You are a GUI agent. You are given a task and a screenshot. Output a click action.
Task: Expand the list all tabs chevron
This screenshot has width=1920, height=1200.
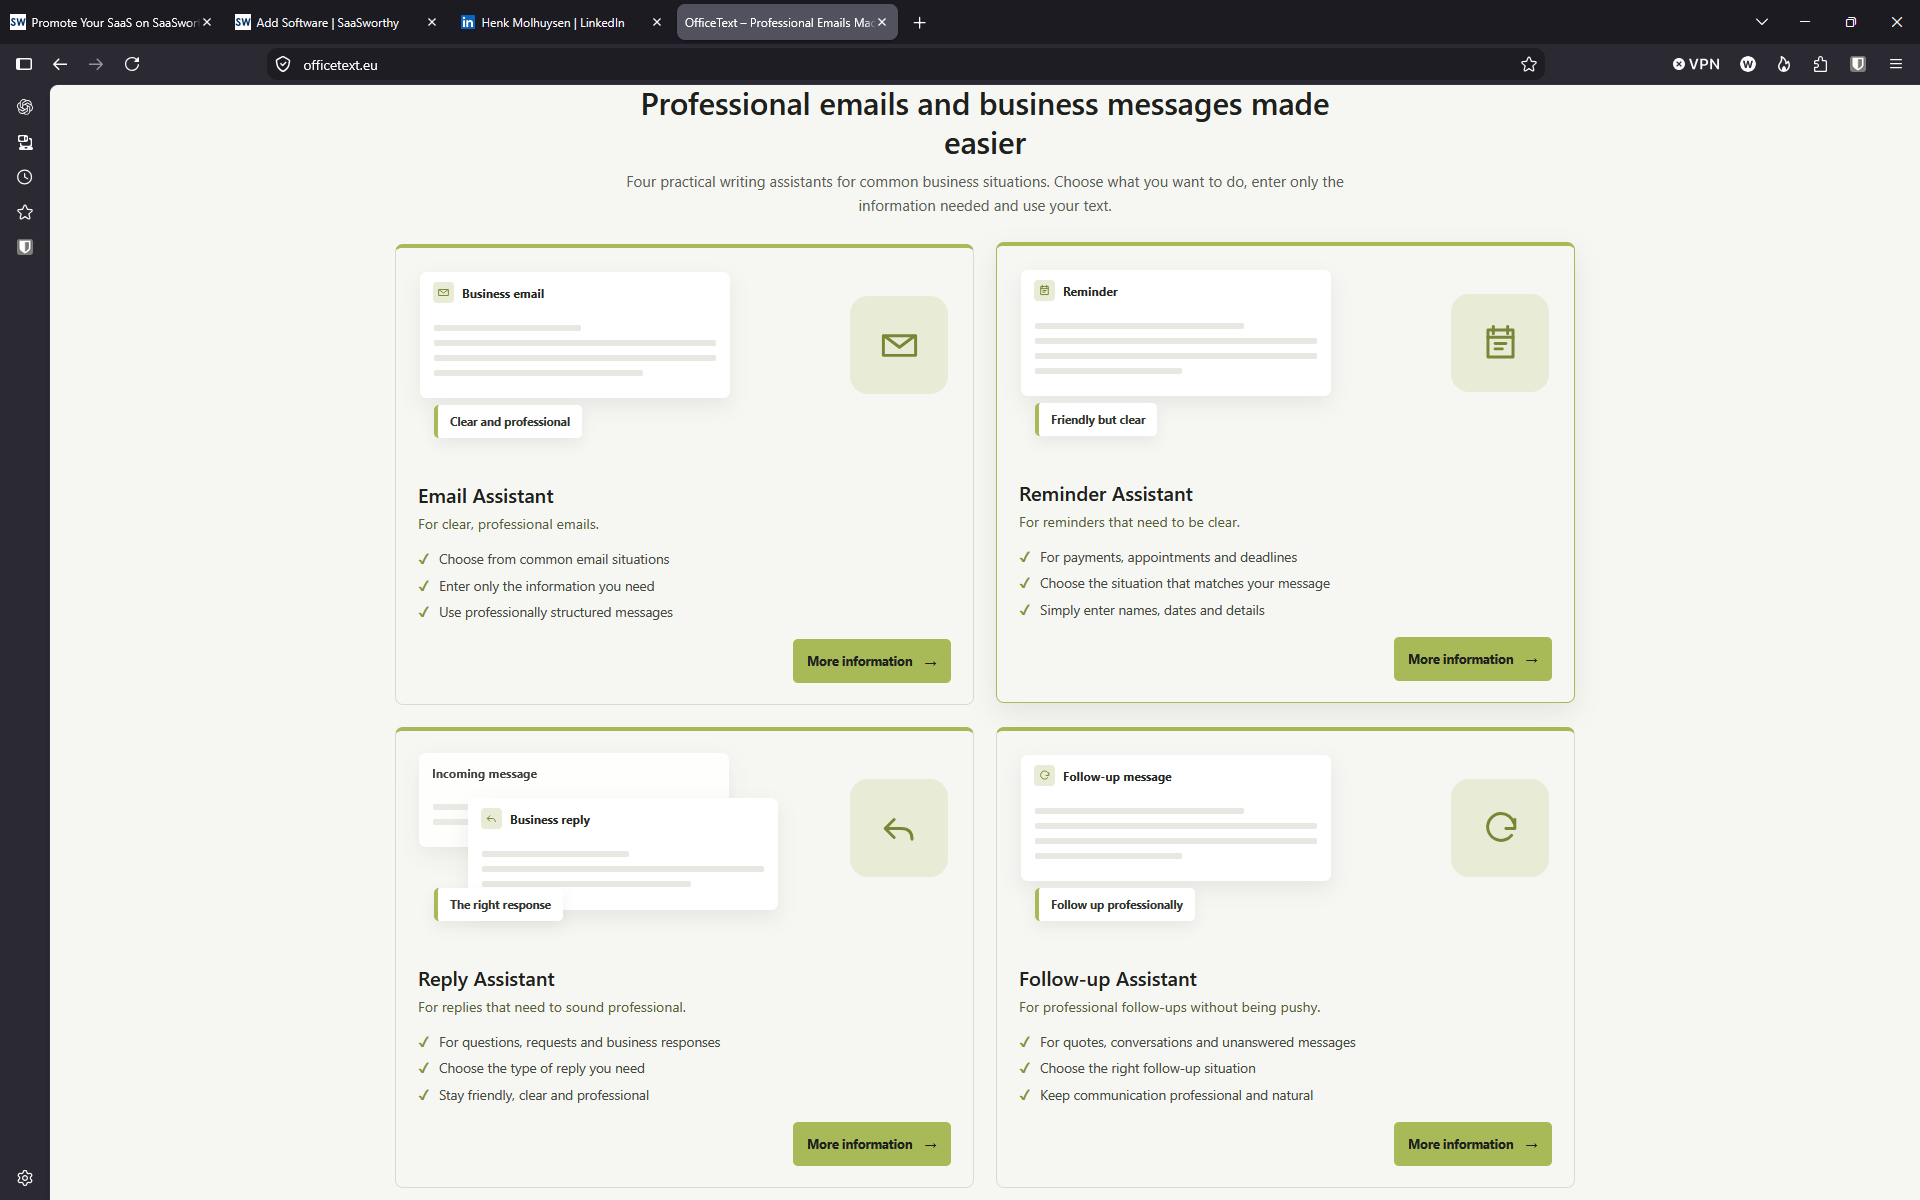pyautogui.click(x=1762, y=22)
